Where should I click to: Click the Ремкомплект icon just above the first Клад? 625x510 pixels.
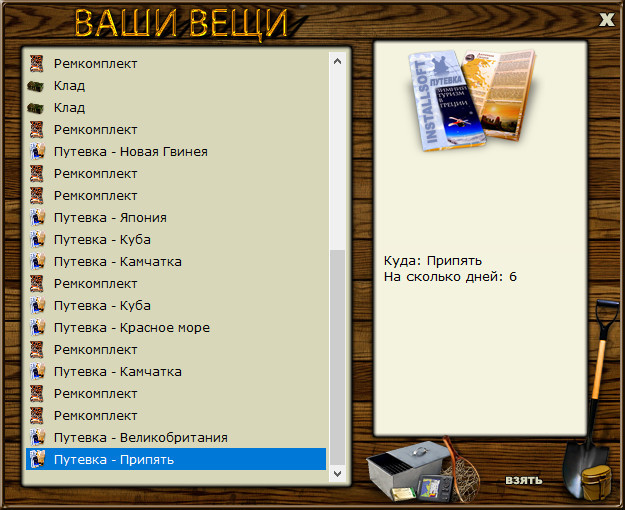coord(37,63)
